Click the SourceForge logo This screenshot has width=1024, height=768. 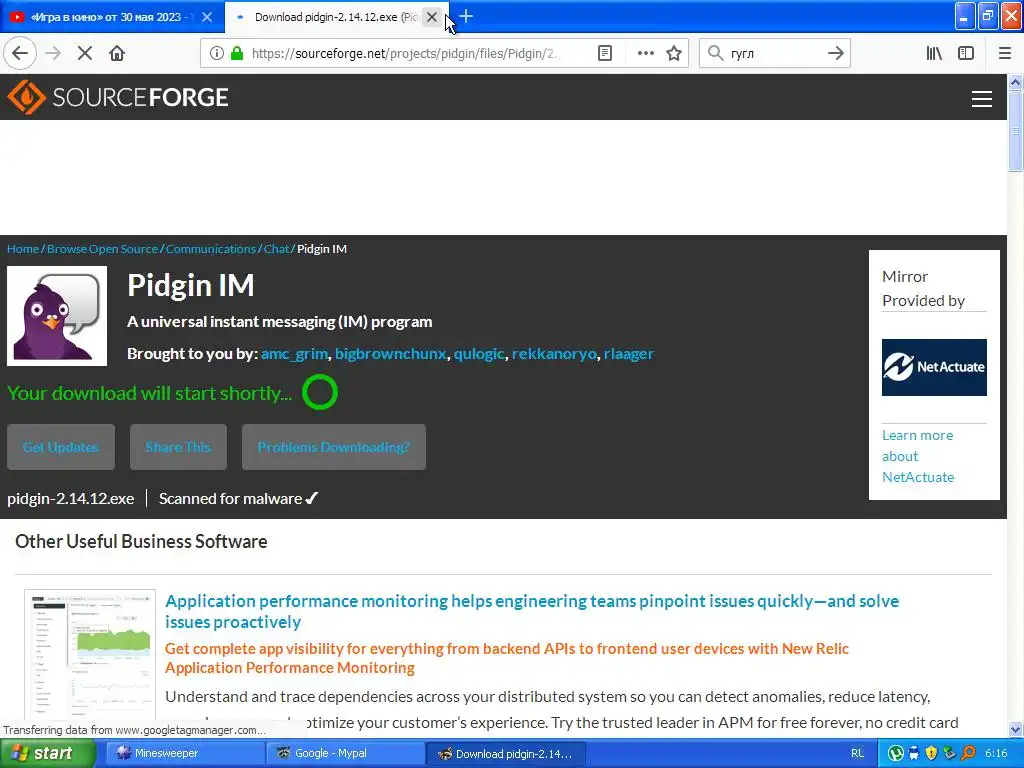point(118,97)
